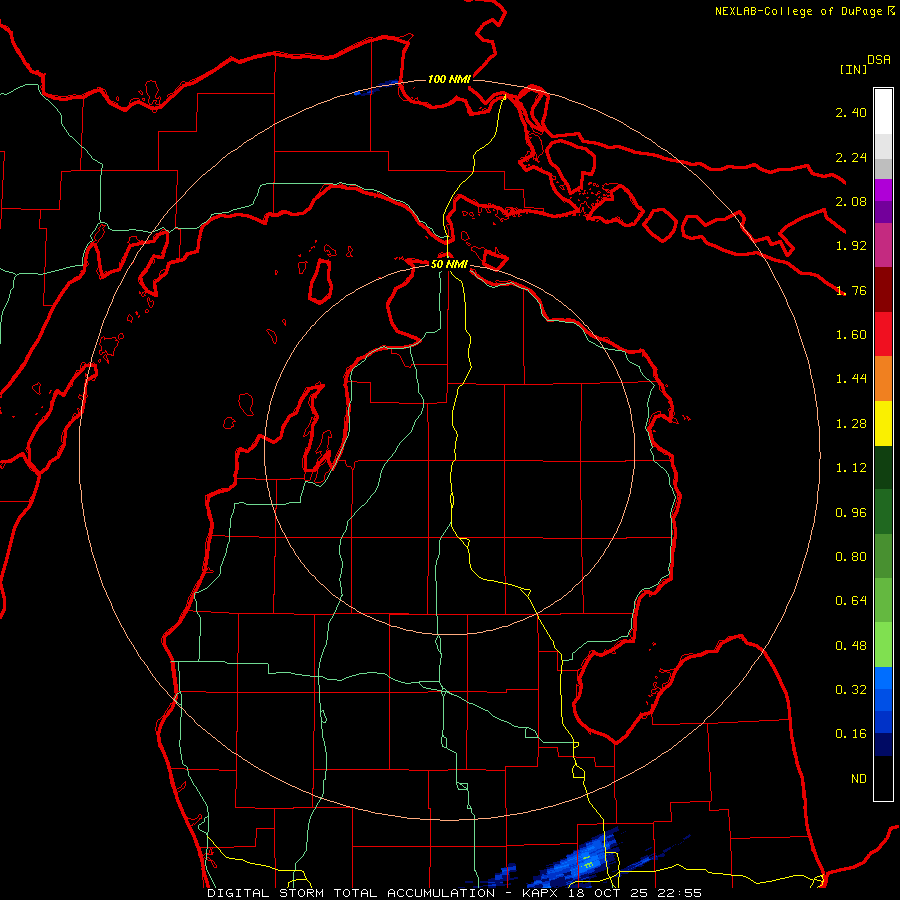Click the small blue echo near the 100 NMI ring
The width and height of the screenshot is (900, 900).
(376, 88)
